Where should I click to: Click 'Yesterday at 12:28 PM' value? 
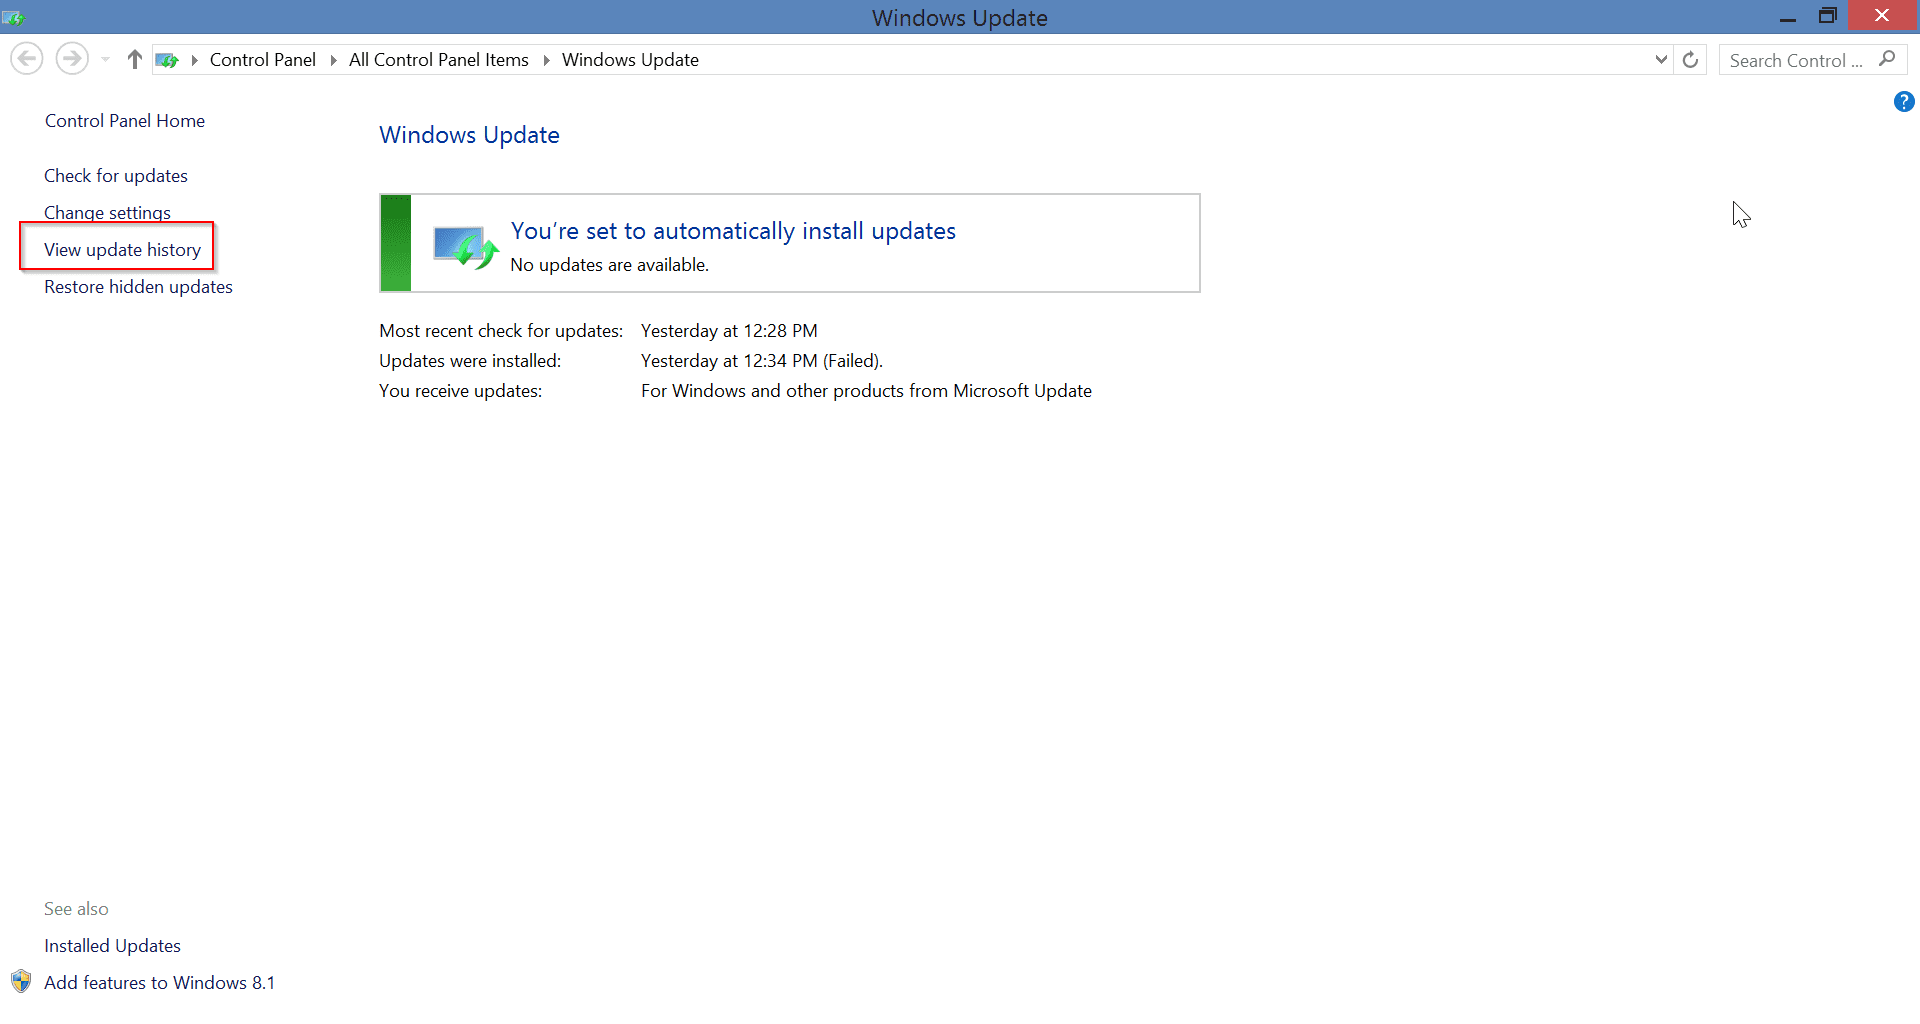click(729, 331)
